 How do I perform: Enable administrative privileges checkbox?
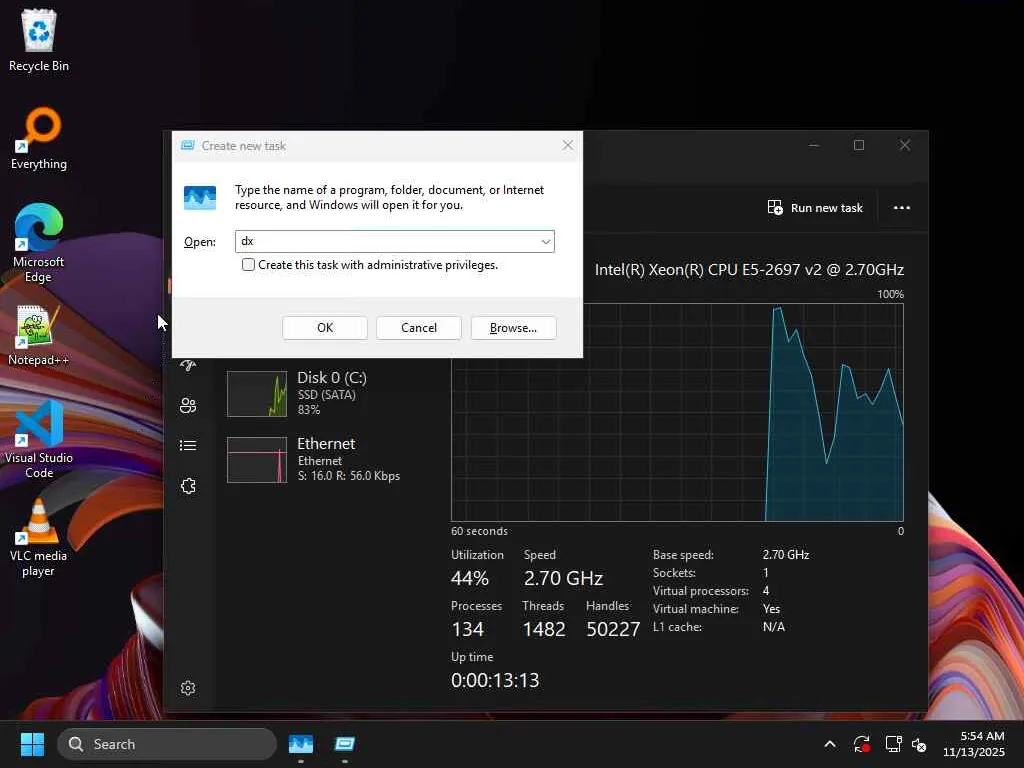(x=248, y=264)
